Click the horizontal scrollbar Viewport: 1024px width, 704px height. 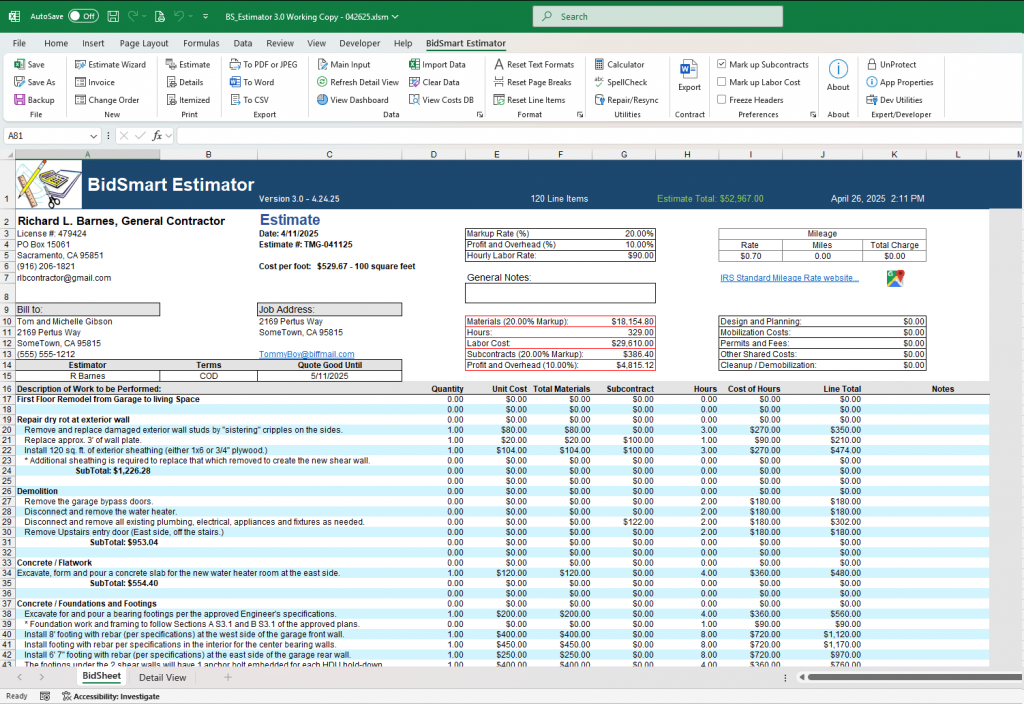click(914, 677)
